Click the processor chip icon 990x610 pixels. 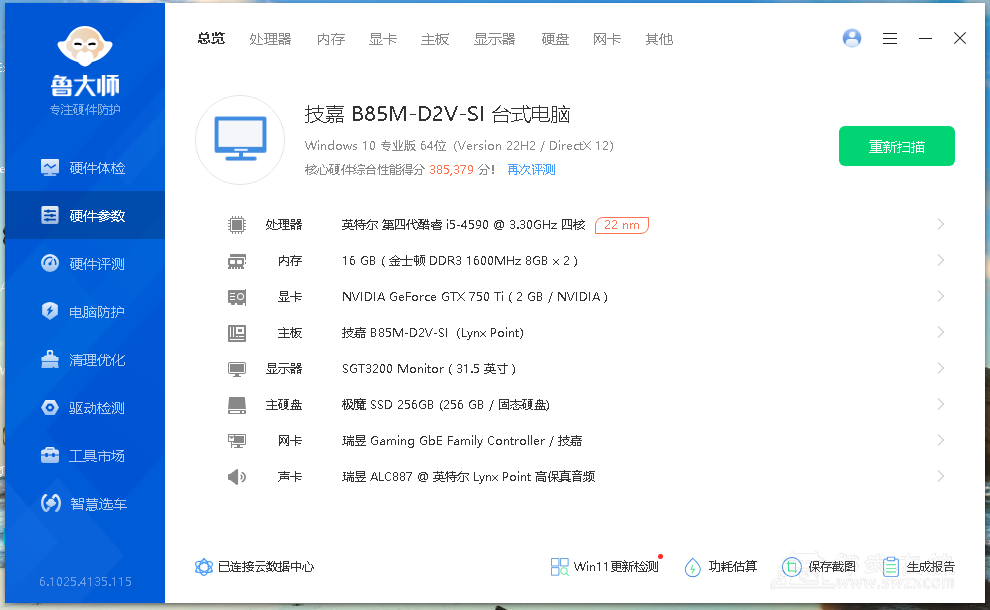pos(237,225)
